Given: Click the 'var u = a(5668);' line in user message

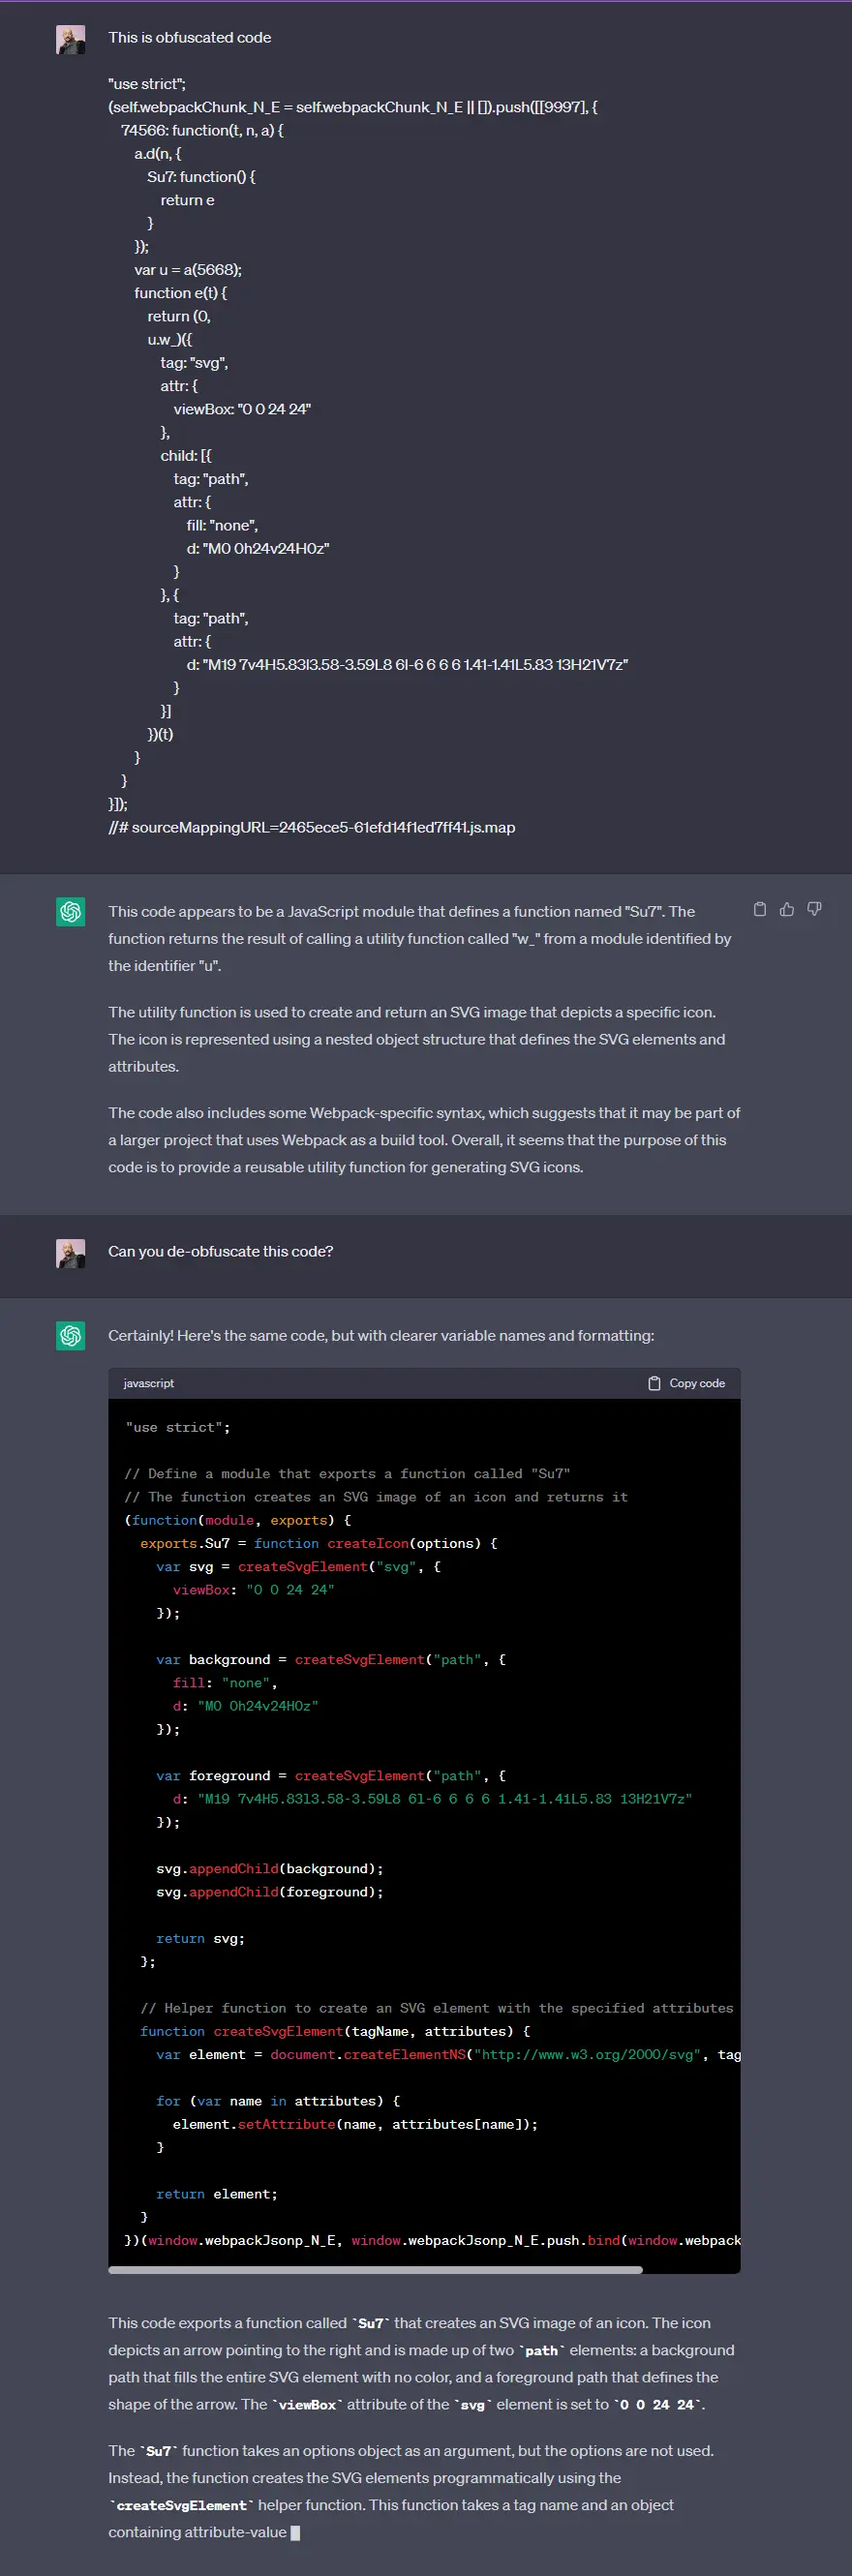Looking at the screenshot, I should pyautogui.click(x=188, y=270).
